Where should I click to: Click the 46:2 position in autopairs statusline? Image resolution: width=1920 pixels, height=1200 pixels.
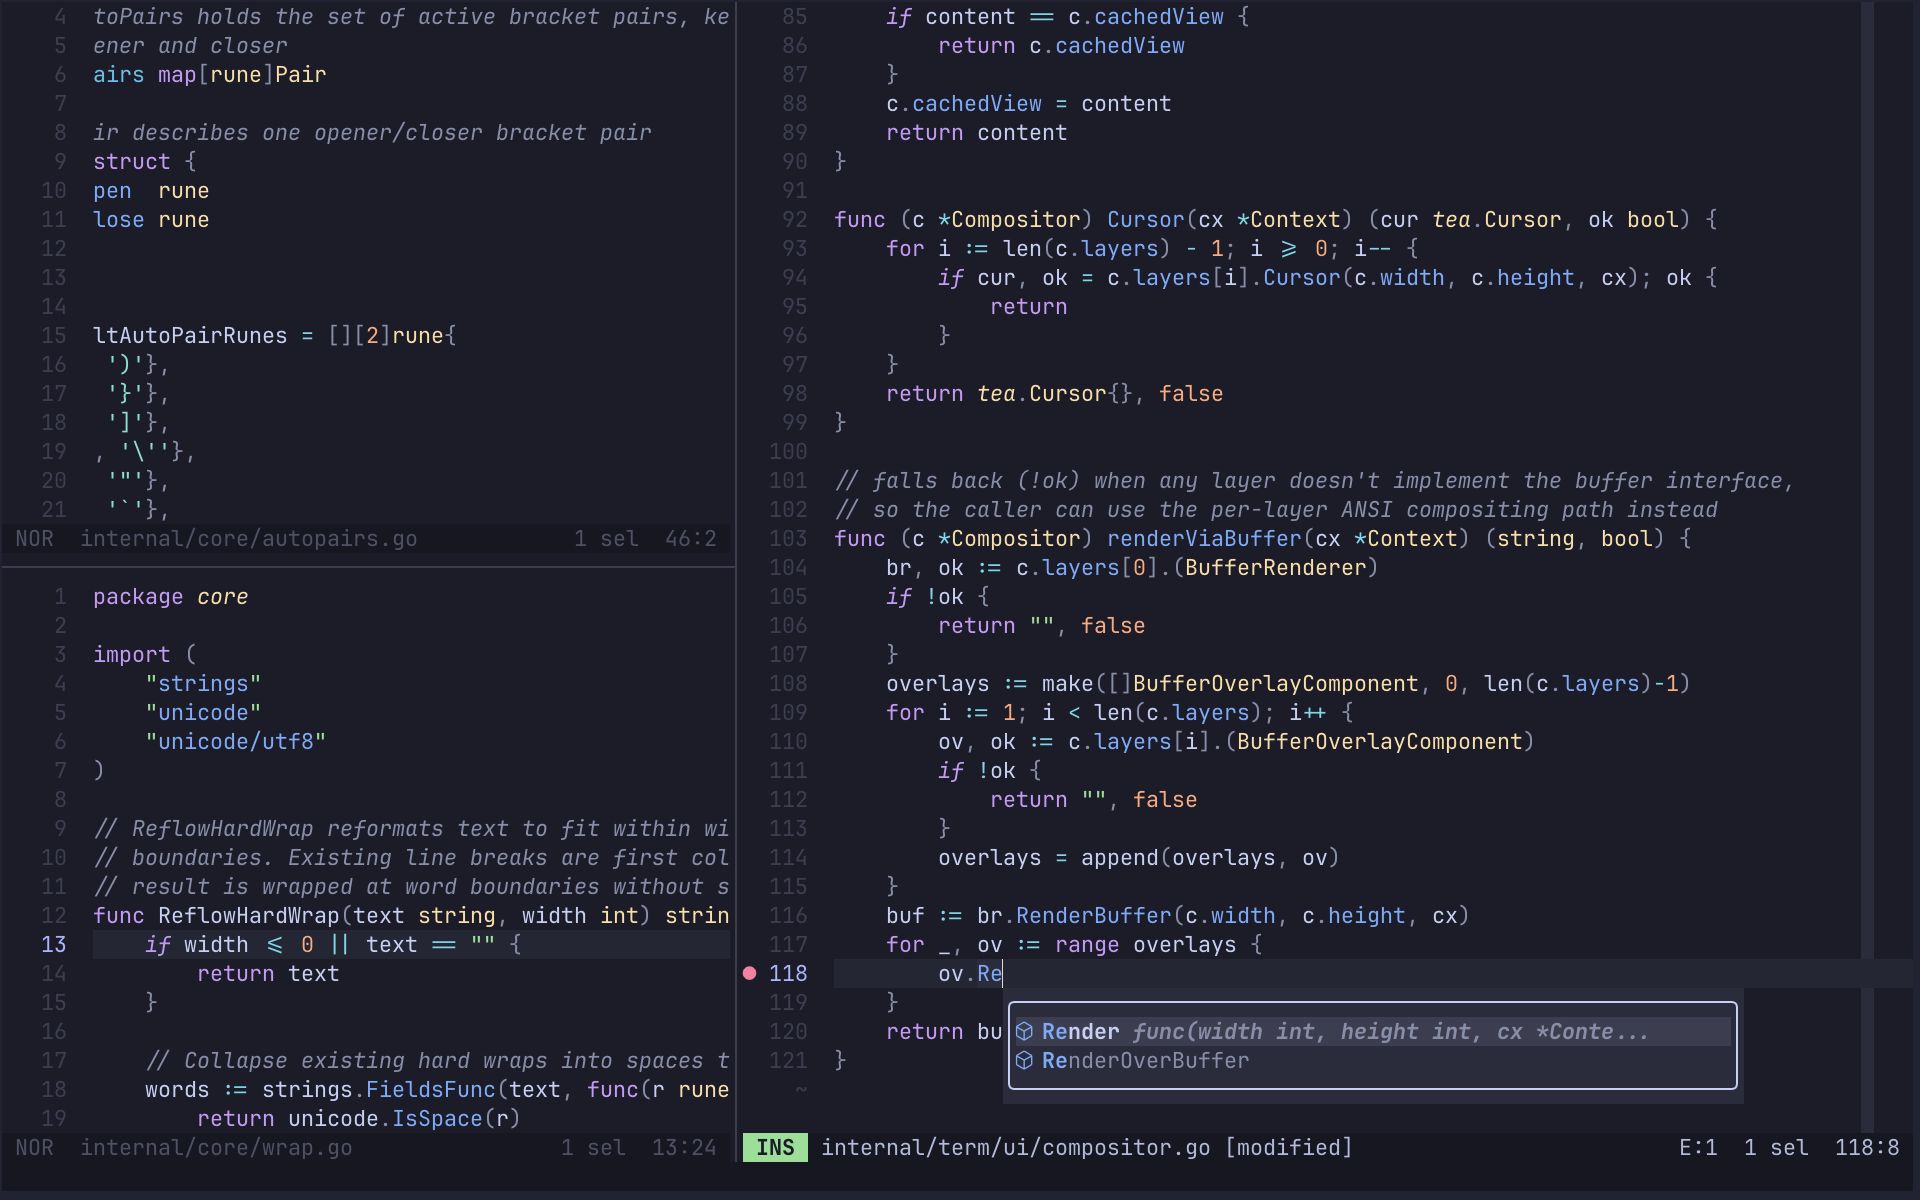coord(691,539)
